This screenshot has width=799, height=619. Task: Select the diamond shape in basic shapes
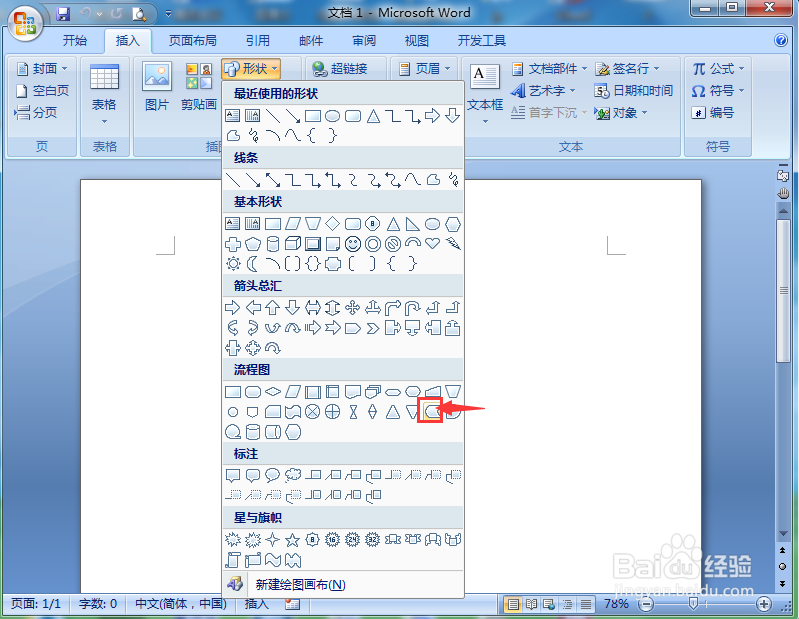[x=333, y=224]
